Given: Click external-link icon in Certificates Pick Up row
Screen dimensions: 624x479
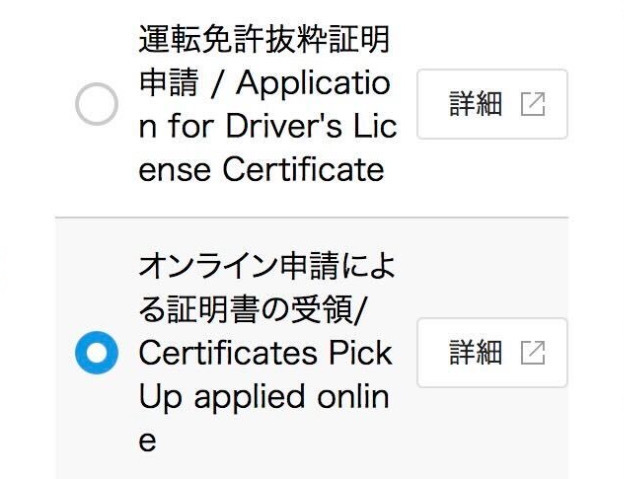Looking at the screenshot, I should [x=533, y=353].
